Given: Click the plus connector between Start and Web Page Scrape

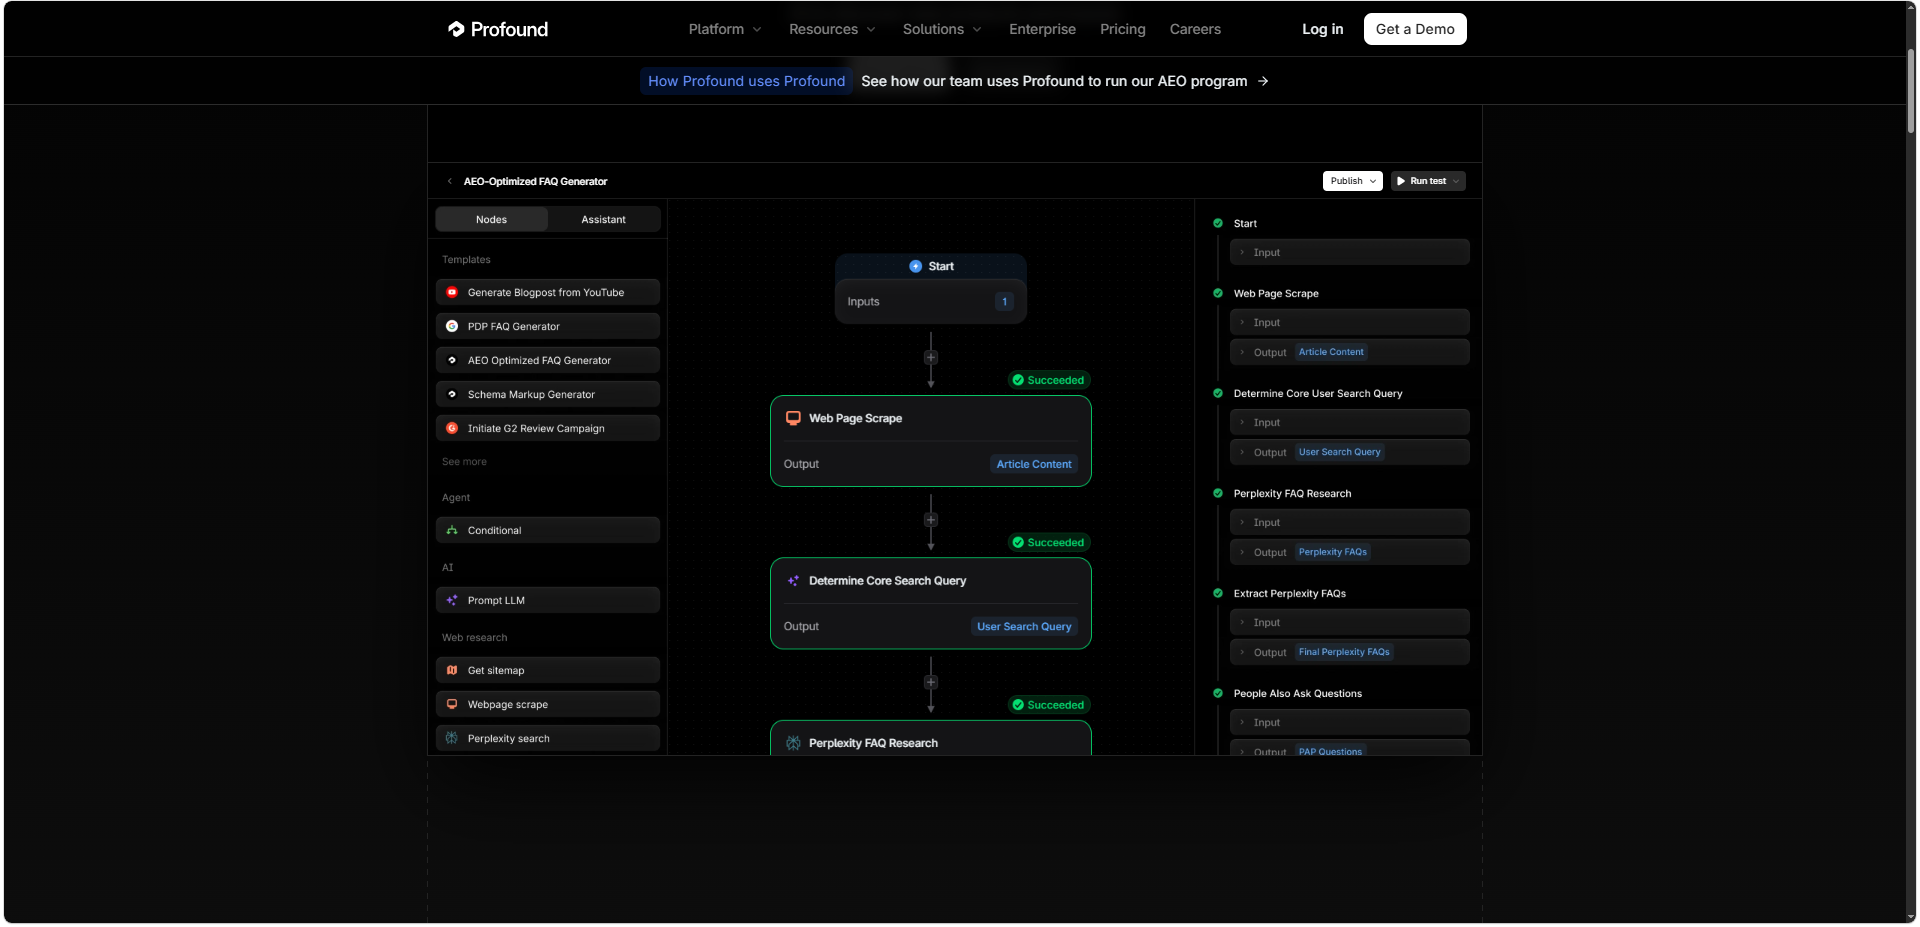Looking at the screenshot, I should point(931,357).
